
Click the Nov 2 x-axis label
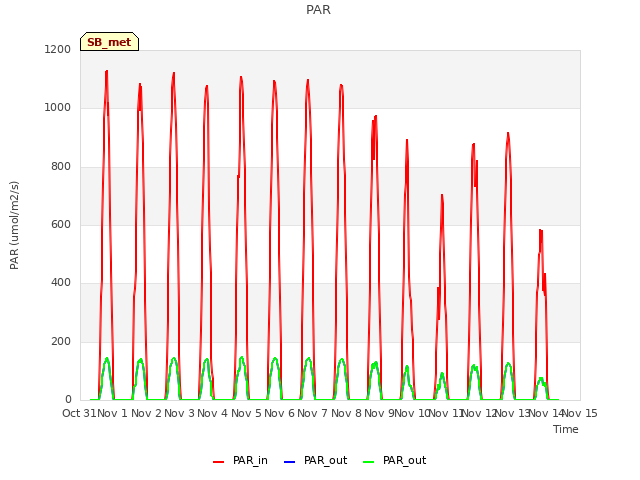(146, 413)
